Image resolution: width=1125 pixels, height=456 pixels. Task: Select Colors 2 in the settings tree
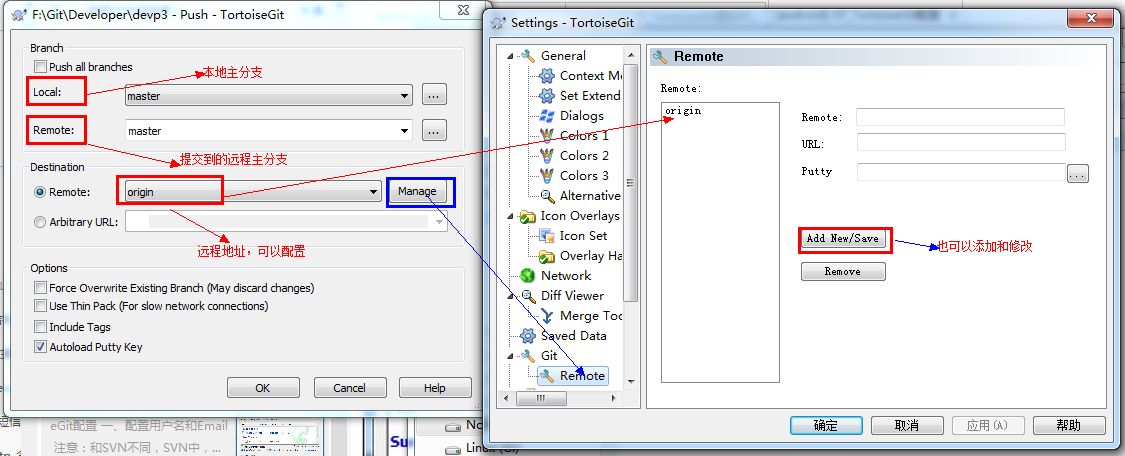pyautogui.click(x=584, y=156)
